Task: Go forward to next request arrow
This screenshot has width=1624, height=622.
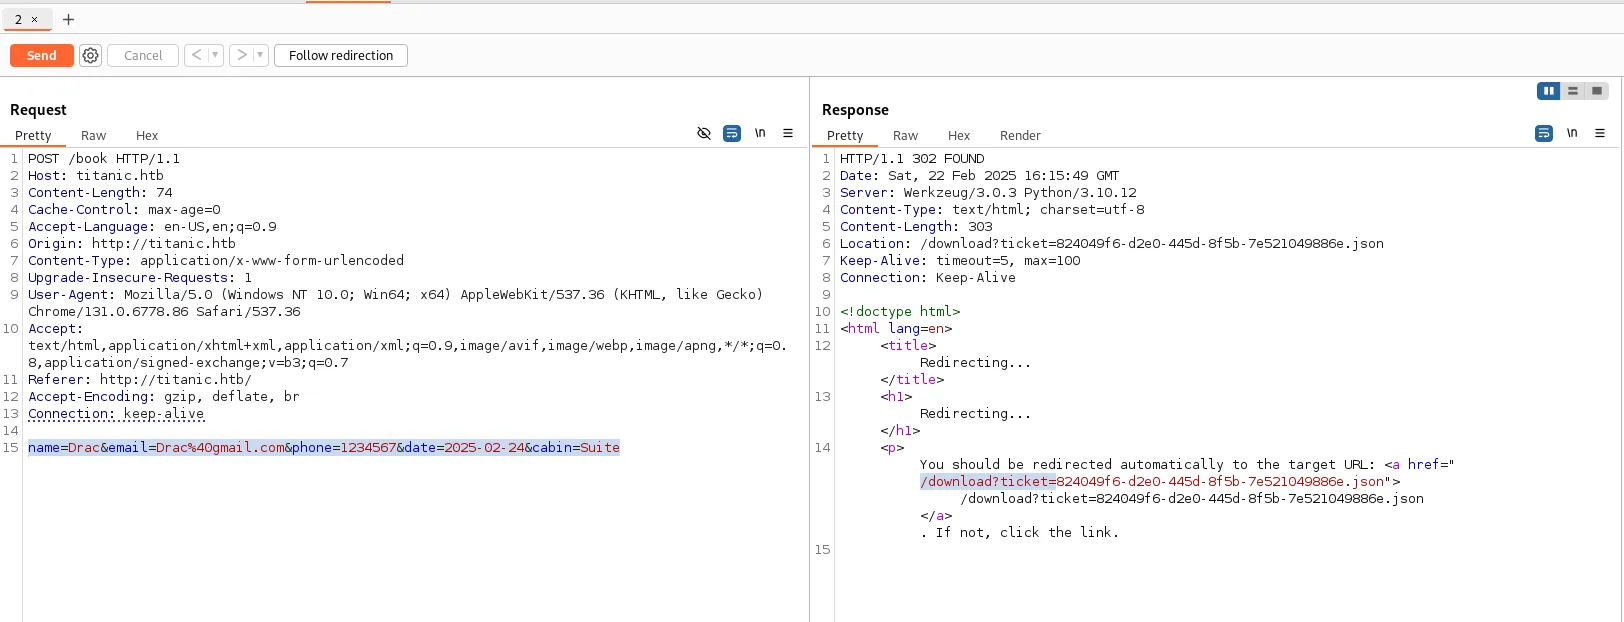Action: 241,55
